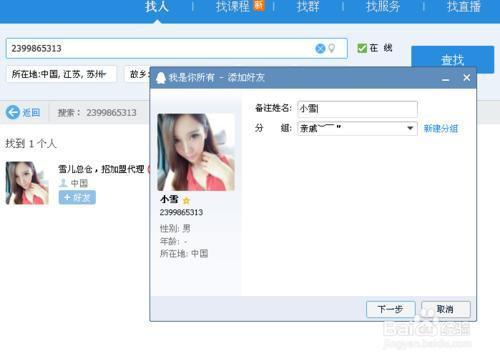The image size is (500, 361).
Task: Click the search result profile photo thumbnail
Action: pos(27,183)
